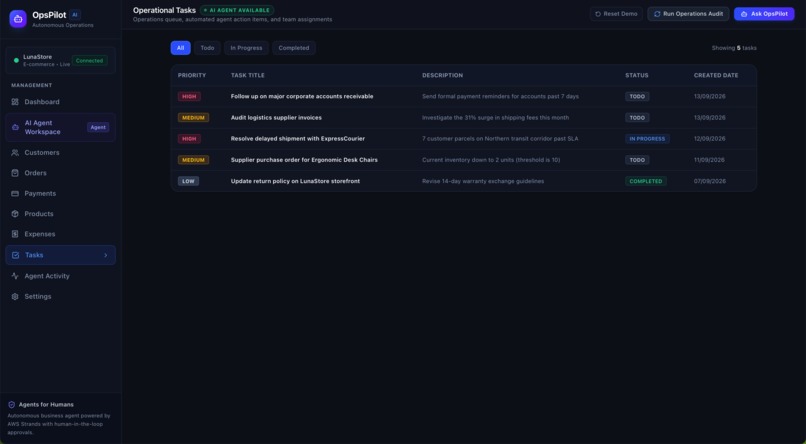Click description 'Investigate the 31% surge in shipping fees'
The width and height of the screenshot is (806, 444).
coord(496,118)
